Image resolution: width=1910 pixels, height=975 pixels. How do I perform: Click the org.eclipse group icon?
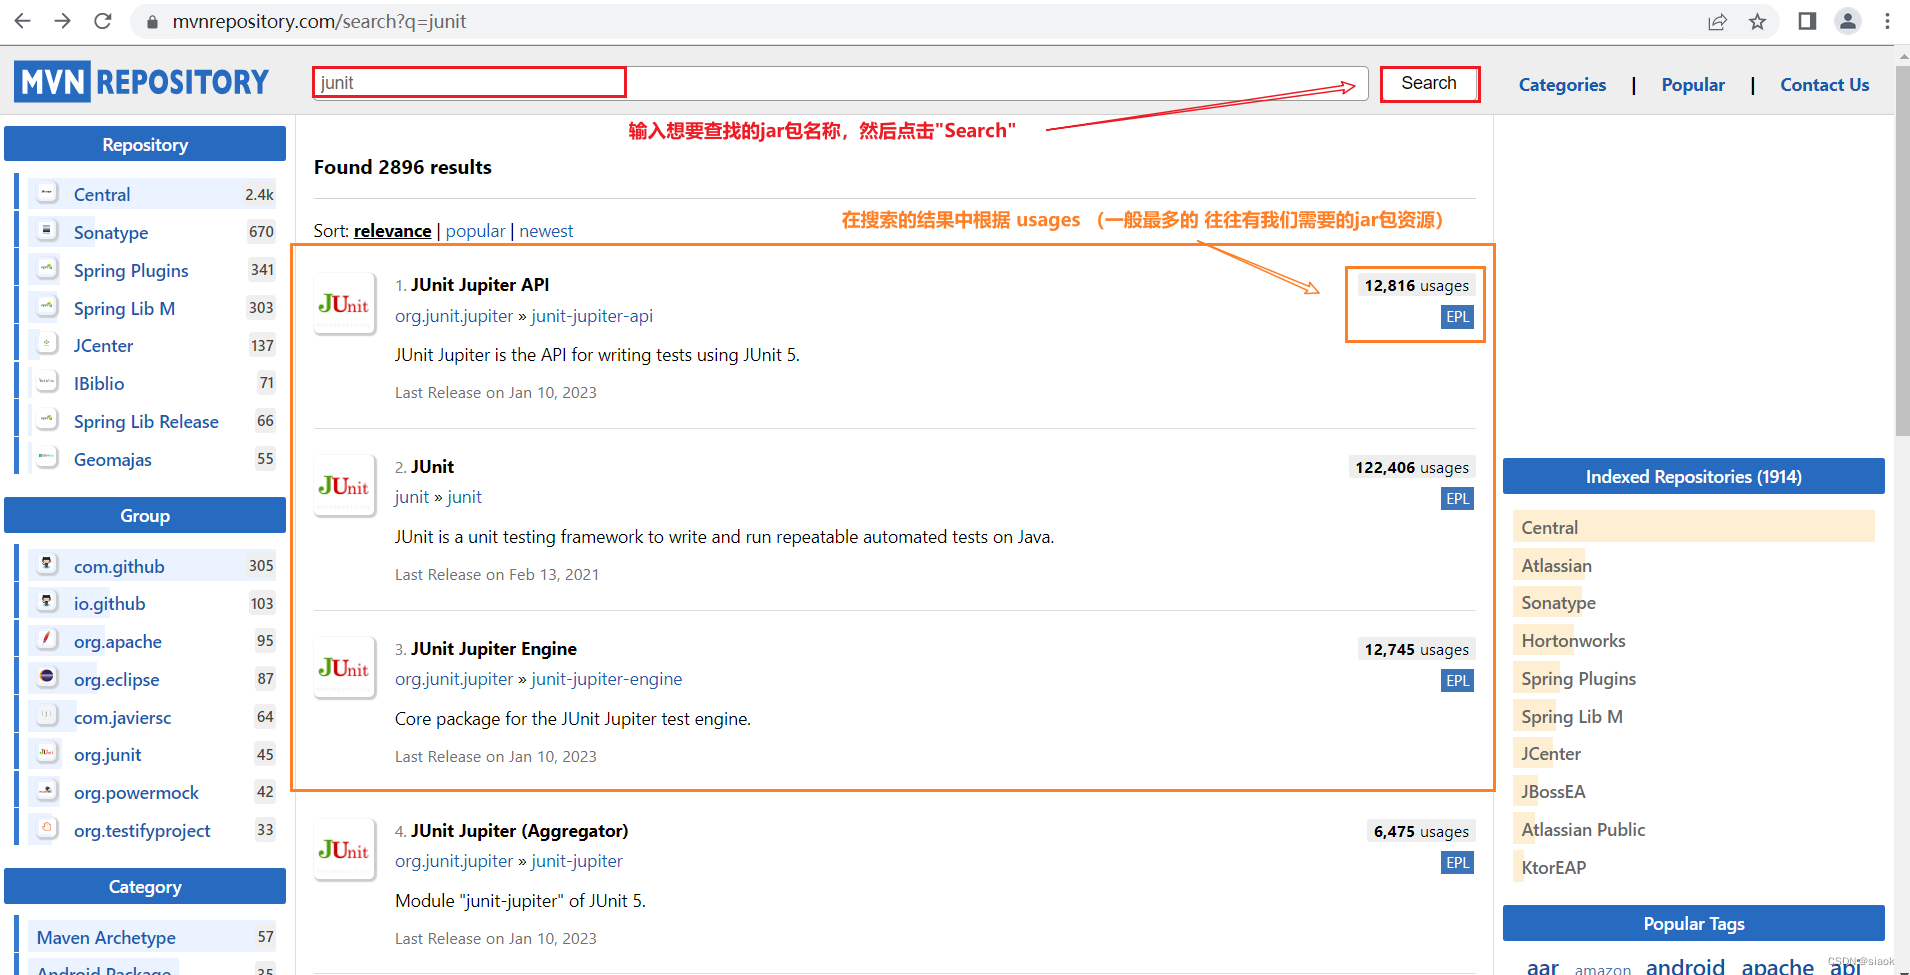click(47, 678)
